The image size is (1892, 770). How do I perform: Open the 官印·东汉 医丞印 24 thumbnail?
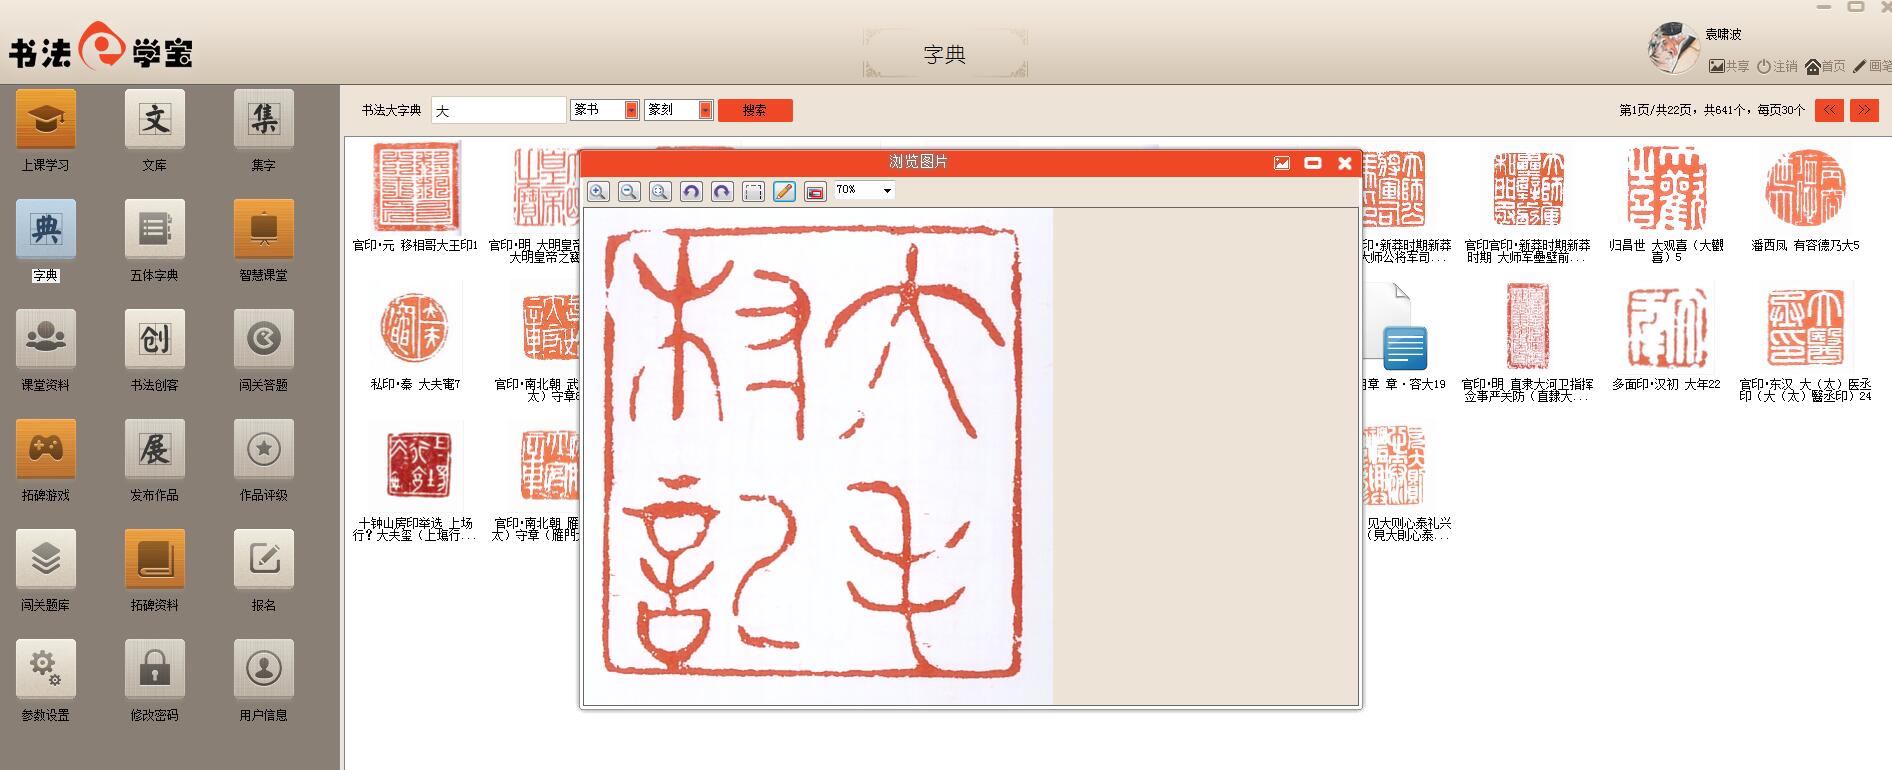click(1805, 328)
